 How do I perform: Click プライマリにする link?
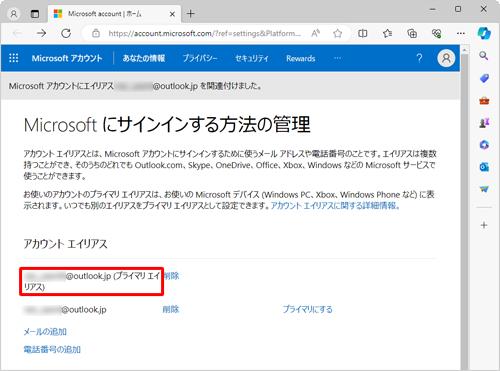click(x=307, y=309)
